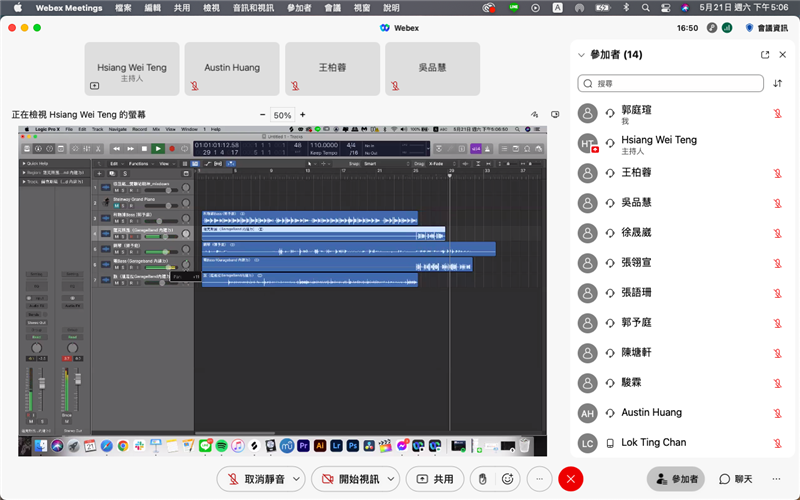Sort the participants list
800x500 pixels.
click(778, 84)
